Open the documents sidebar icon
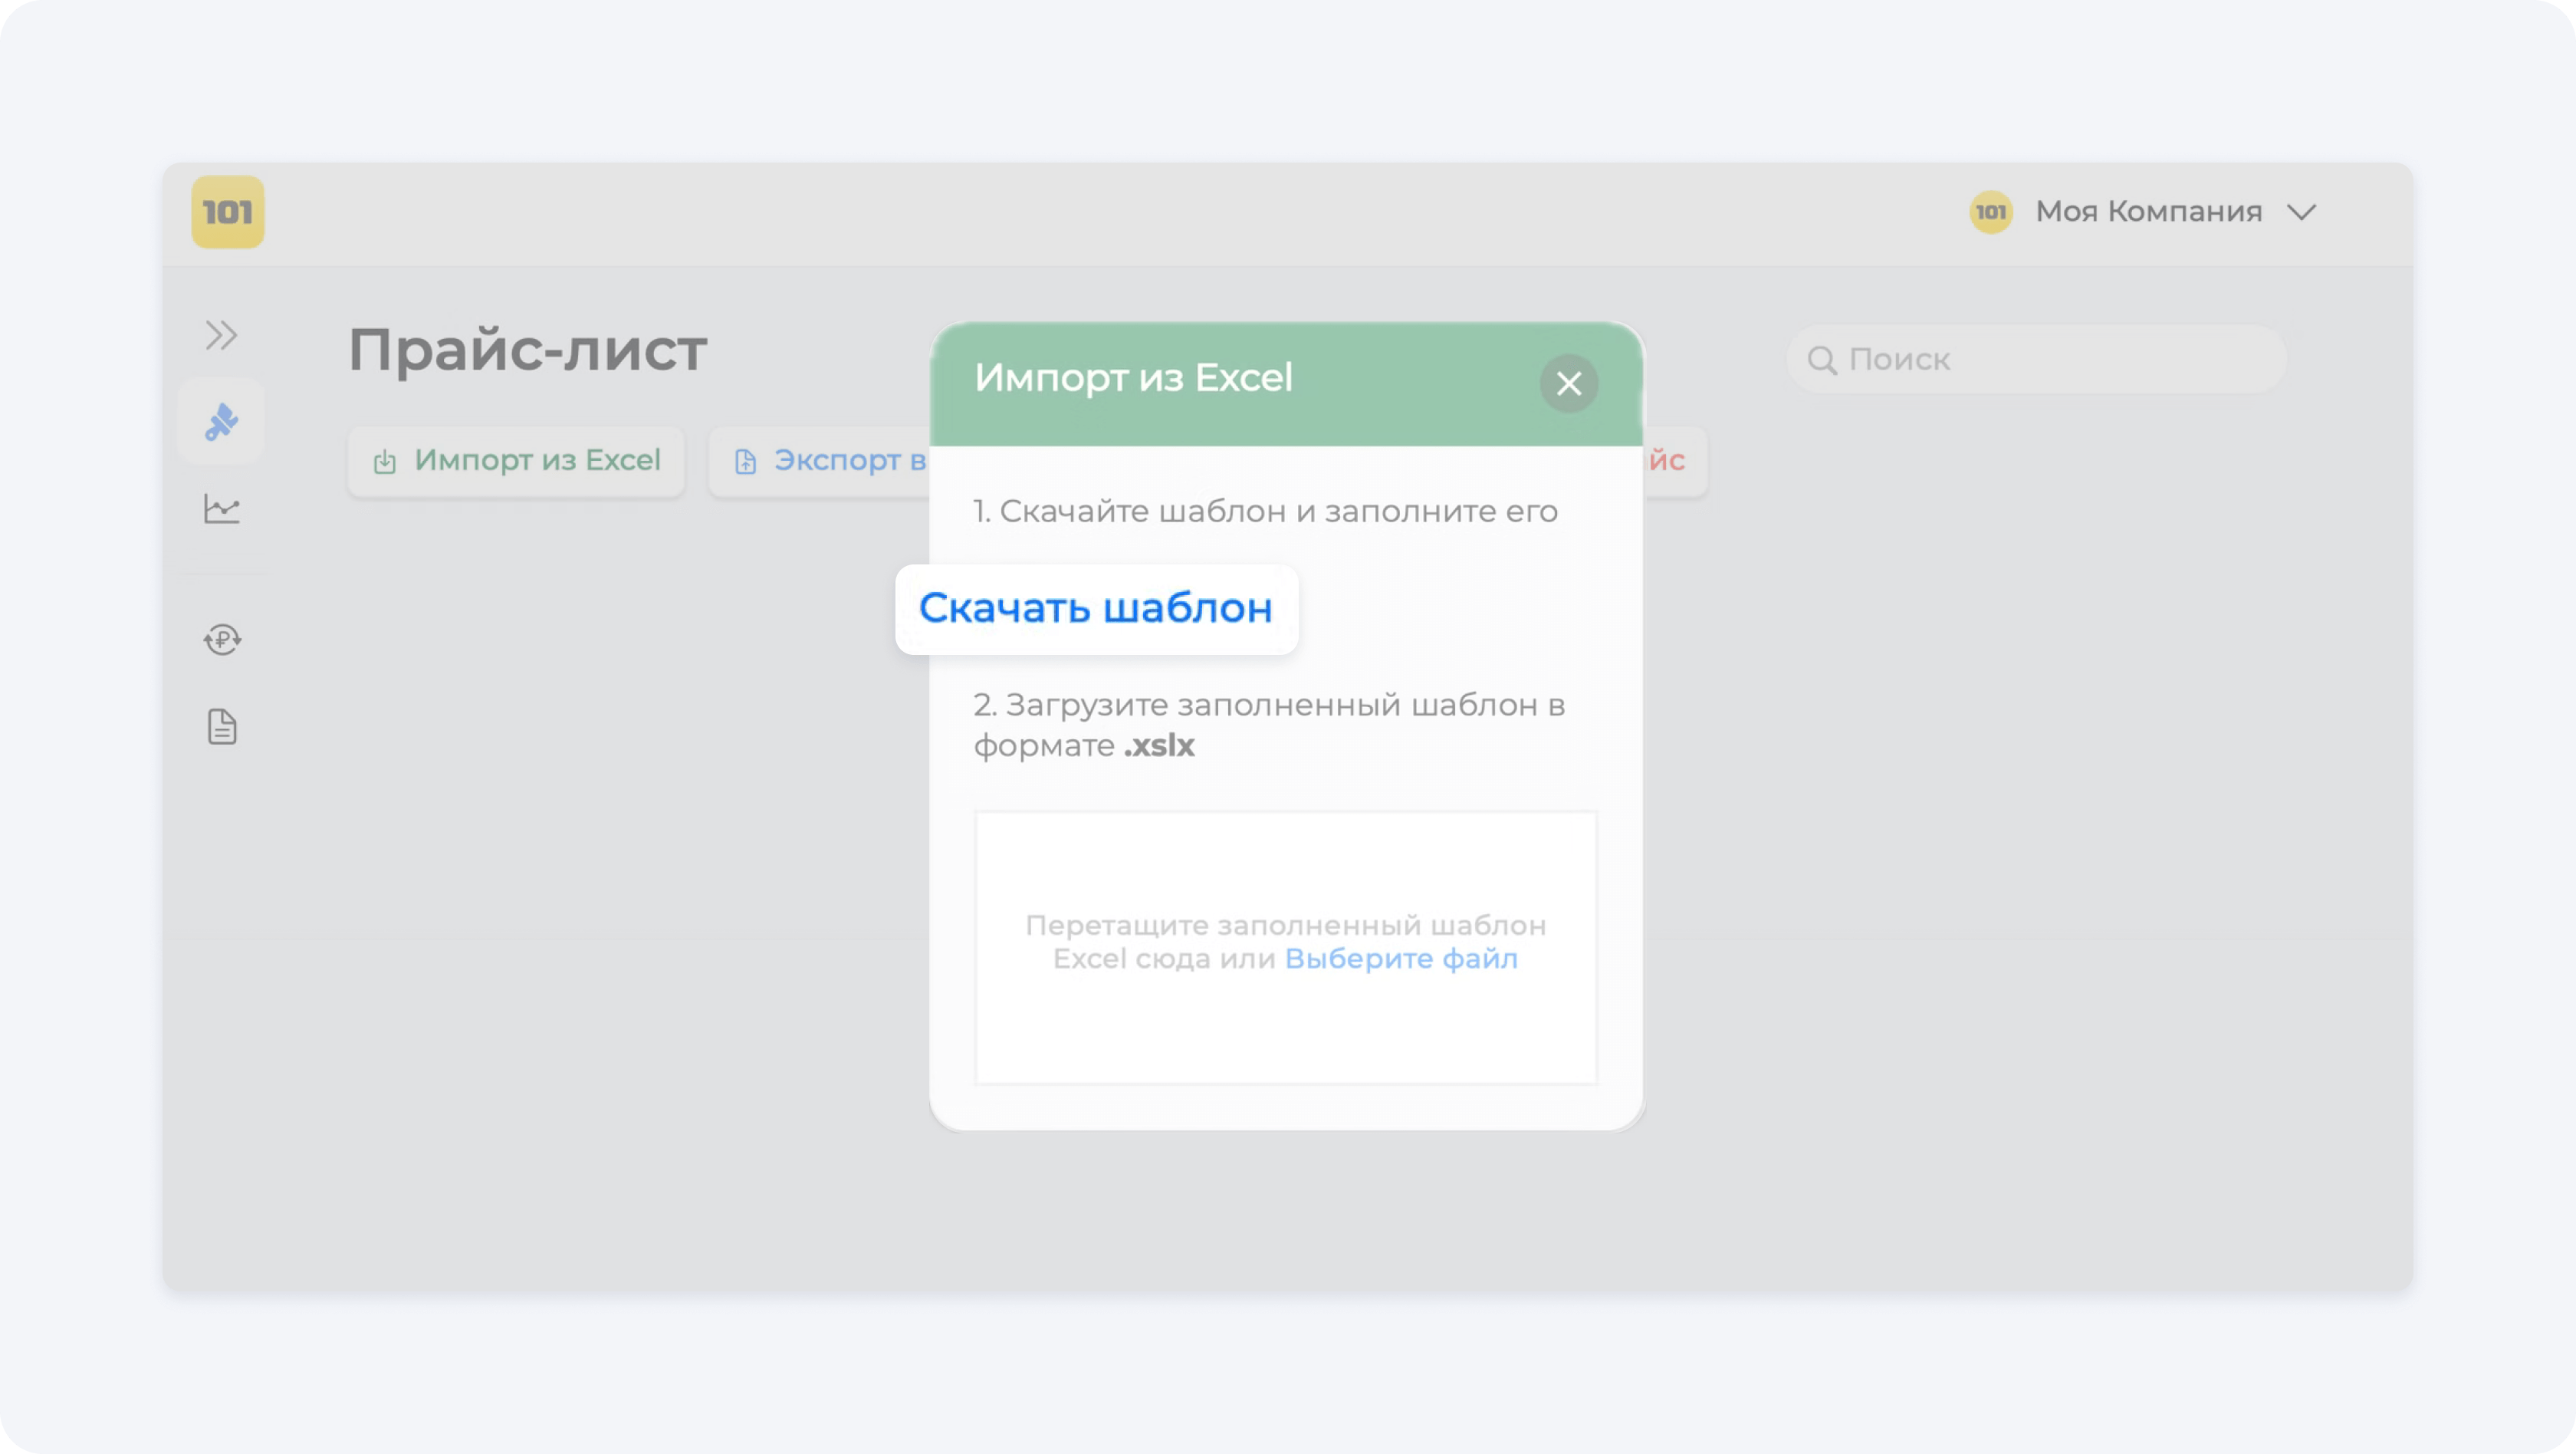The height and width of the screenshot is (1454, 2576). coord(222,727)
